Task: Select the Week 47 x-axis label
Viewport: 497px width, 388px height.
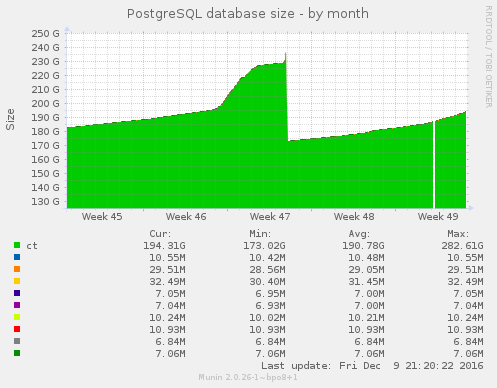Action: (270, 217)
